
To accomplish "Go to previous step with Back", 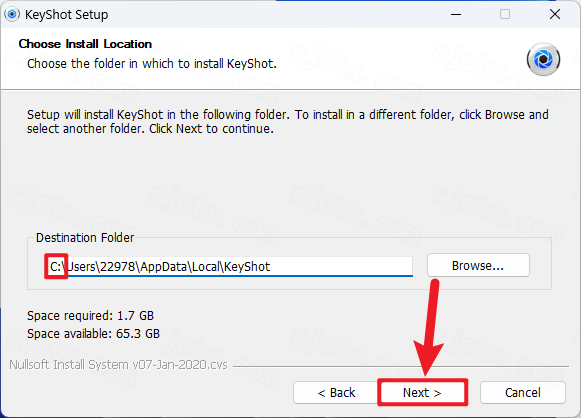I will click(336, 392).
